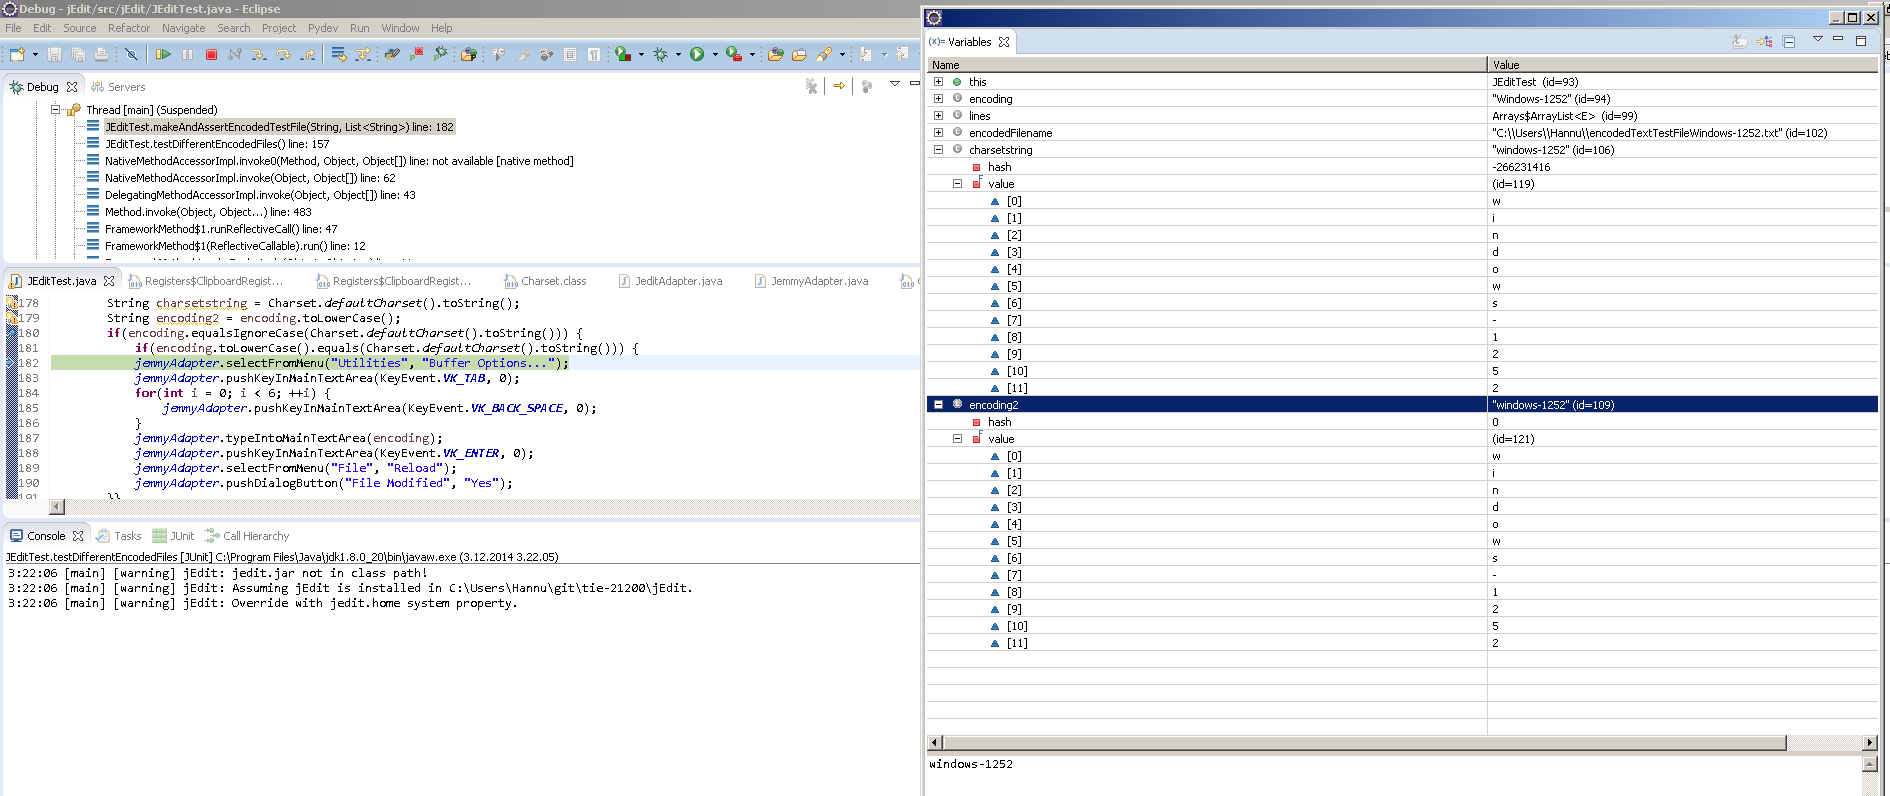Viewport: 1890px width, 796px height.
Task: Toggle Skip All Breakpoints in toolbar
Action: click(x=130, y=54)
